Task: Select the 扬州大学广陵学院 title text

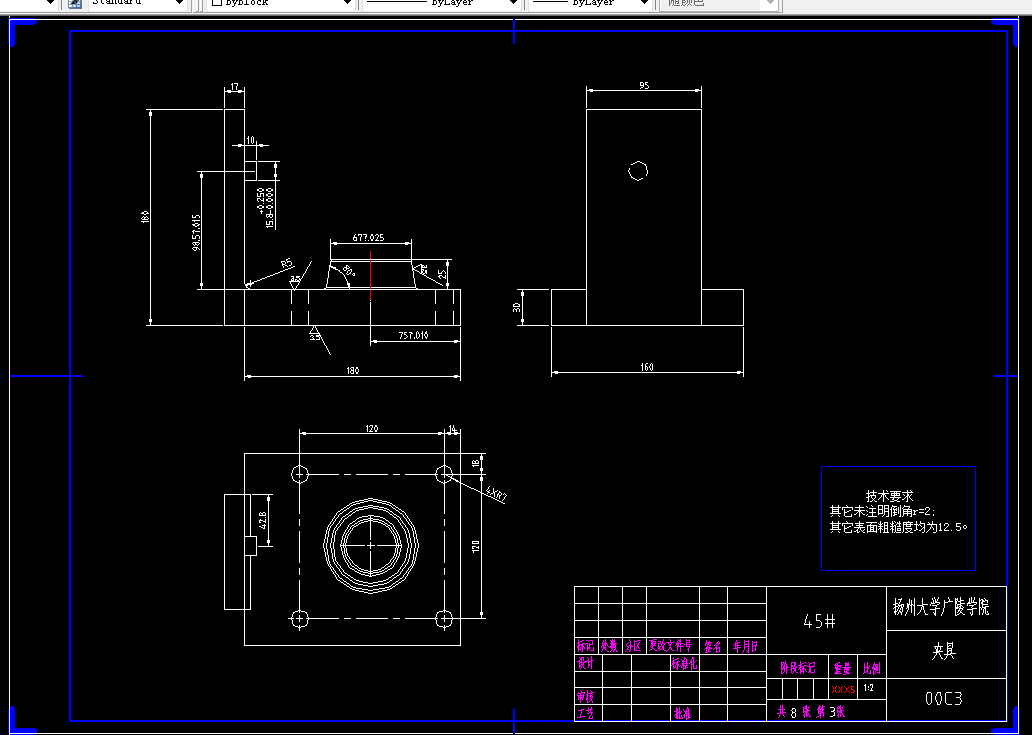Action: pyautogui.click(x=941, y=606)
